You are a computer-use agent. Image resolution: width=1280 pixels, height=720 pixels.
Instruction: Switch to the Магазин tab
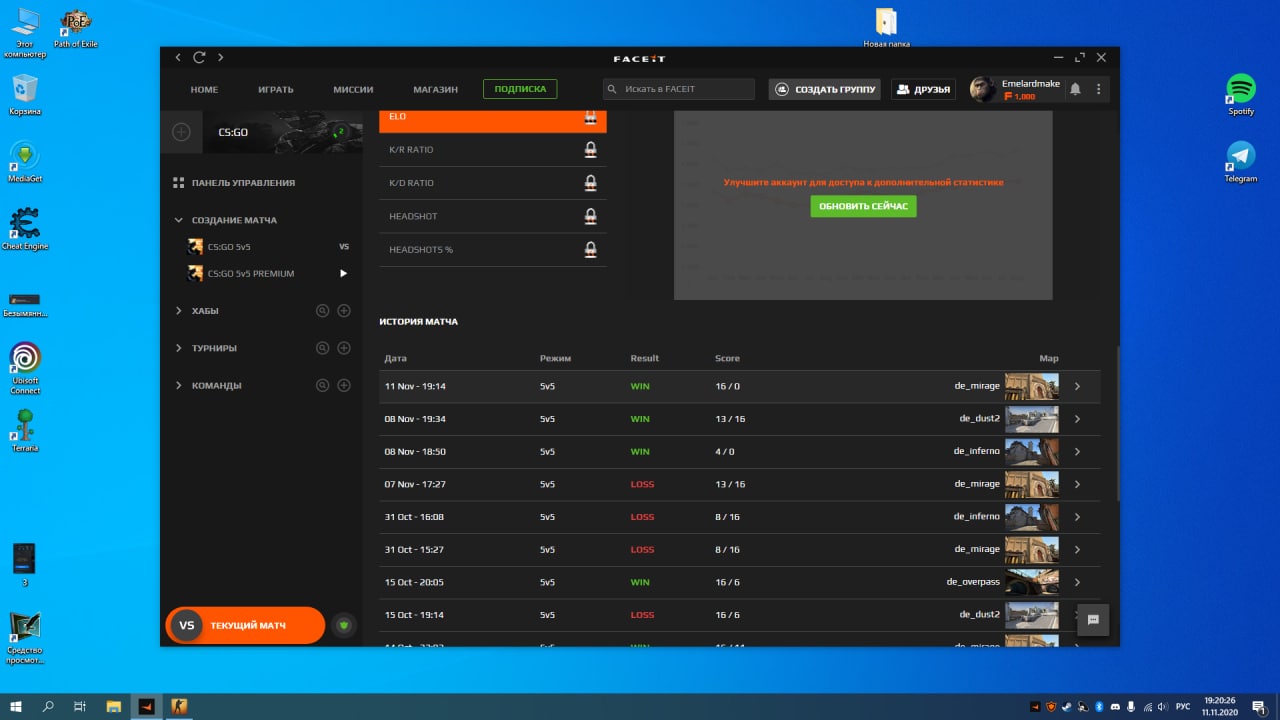(435, 89)
